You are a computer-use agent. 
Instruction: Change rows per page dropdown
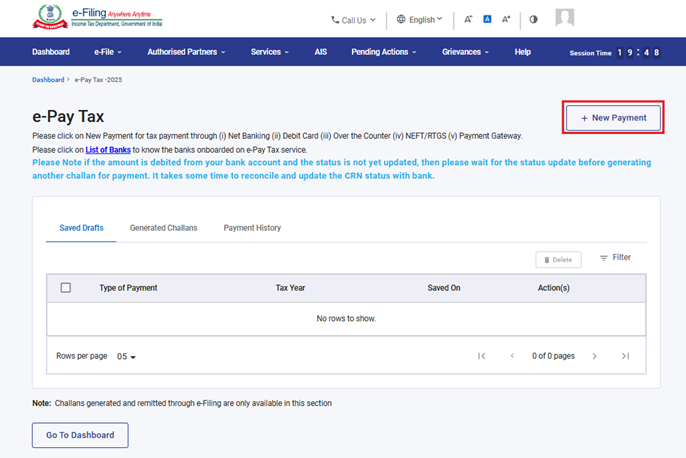126,356
